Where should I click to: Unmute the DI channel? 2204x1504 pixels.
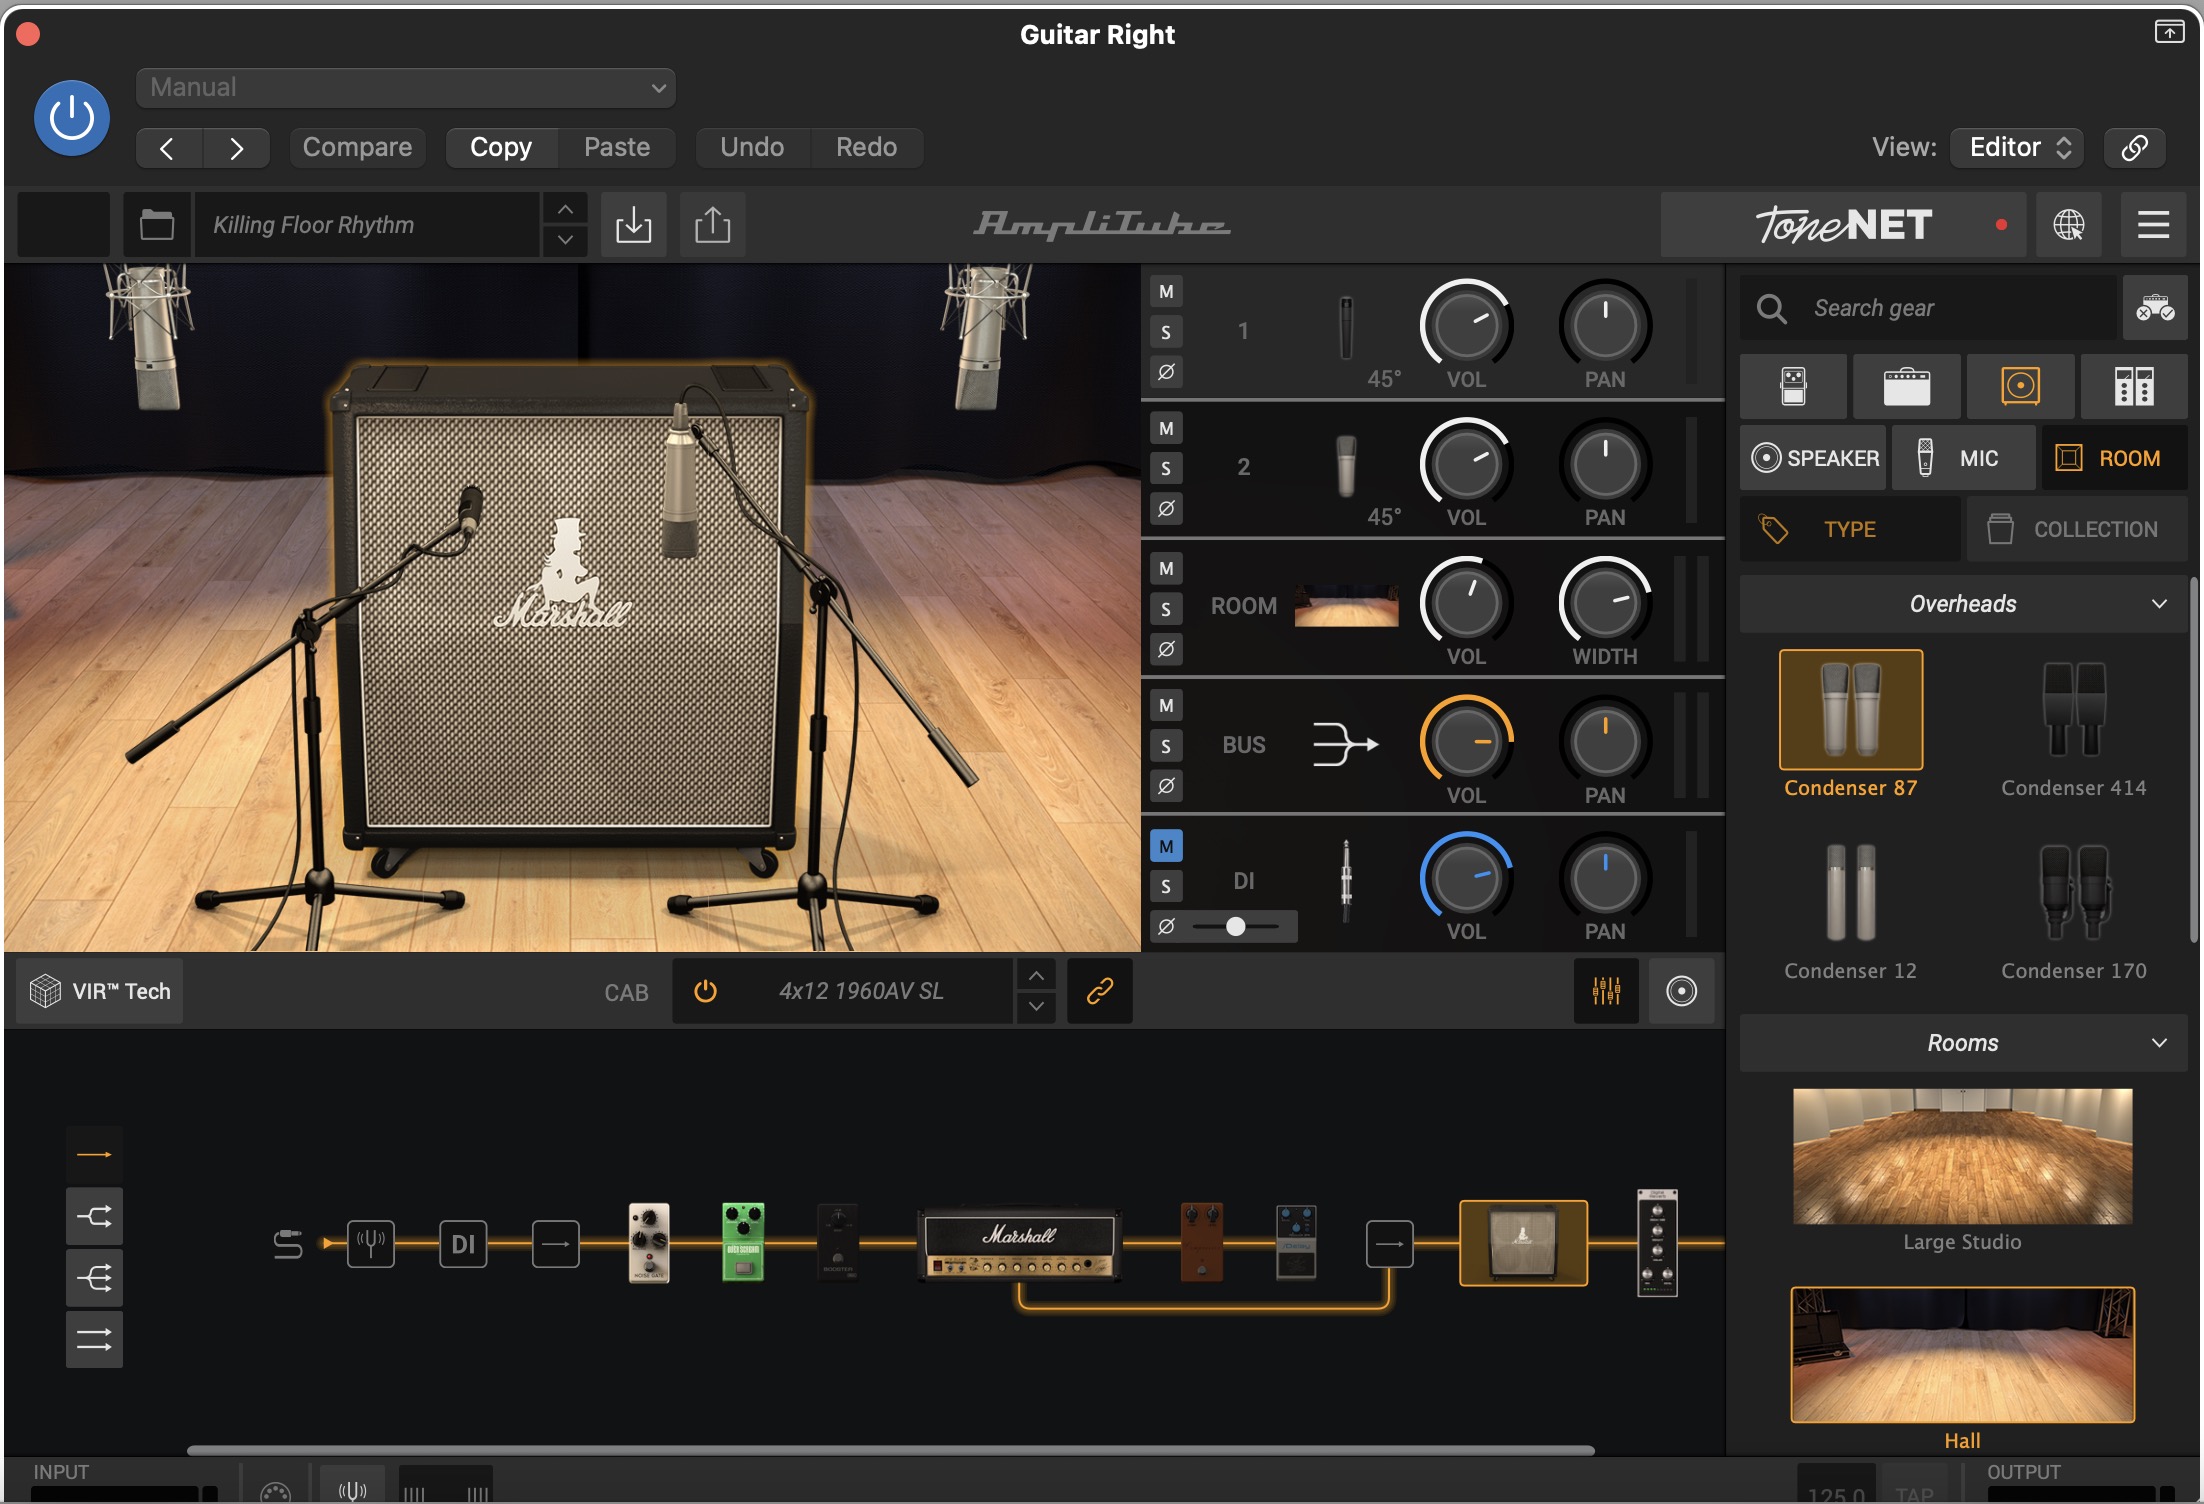tap(1166, 846)
